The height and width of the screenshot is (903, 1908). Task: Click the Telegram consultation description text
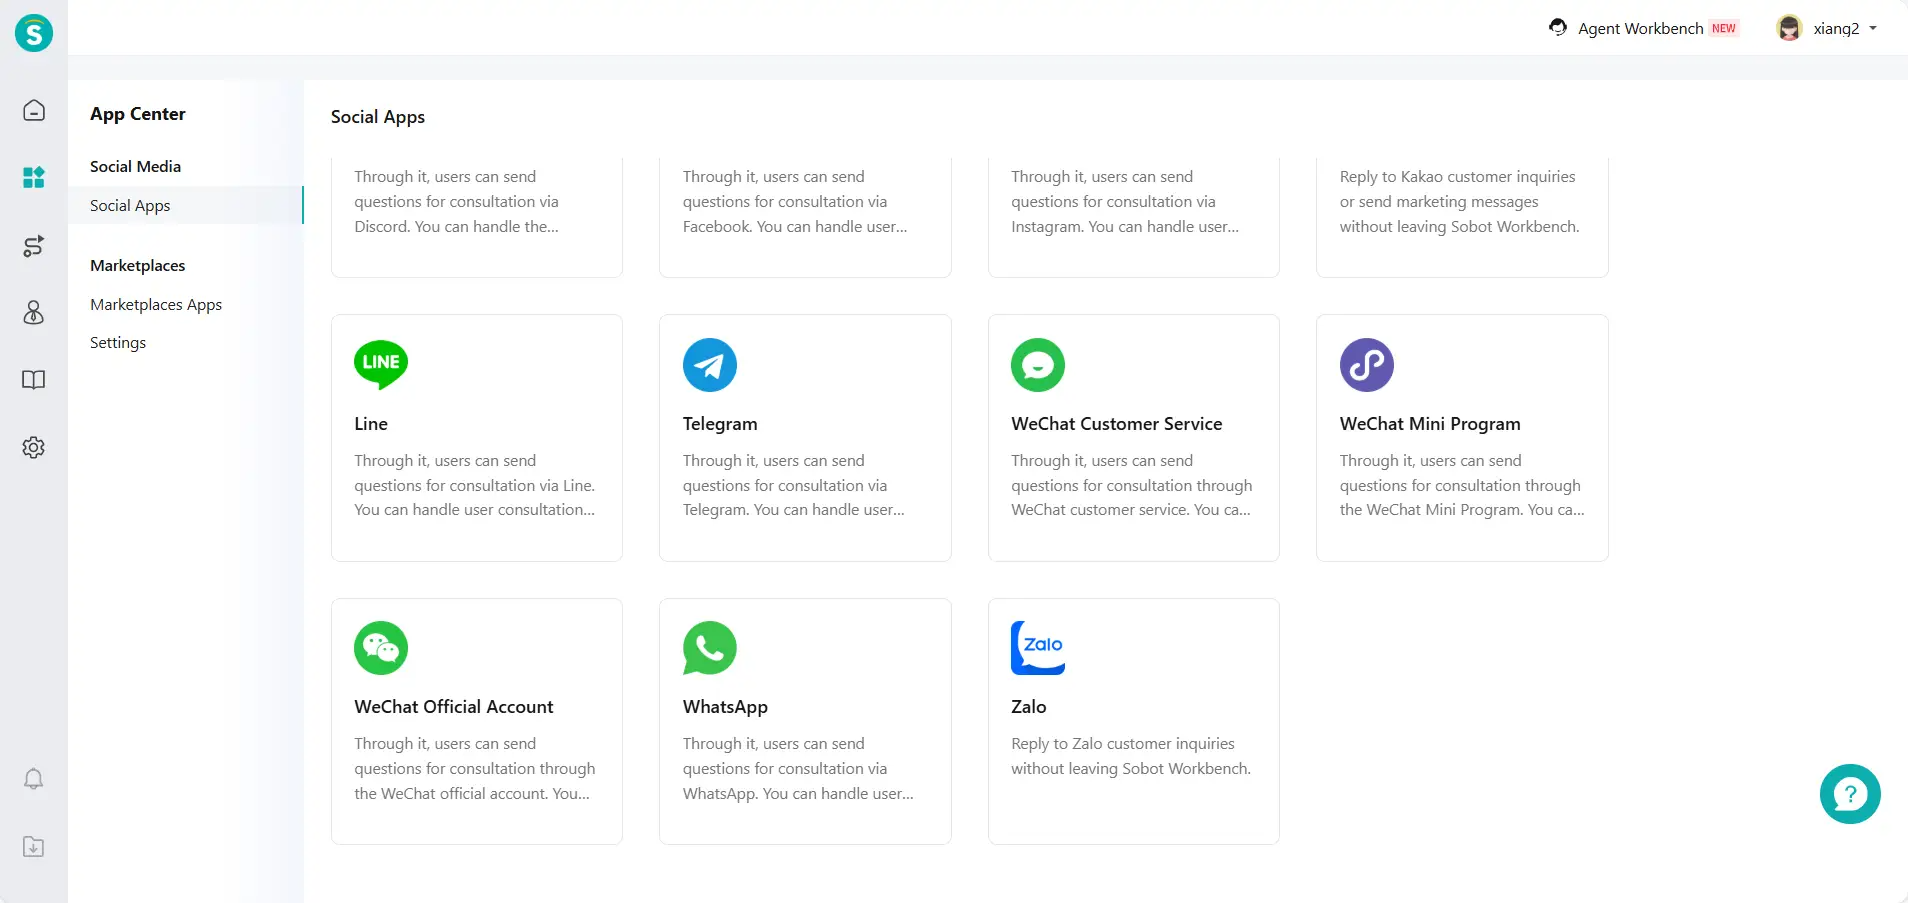point(793,485)
